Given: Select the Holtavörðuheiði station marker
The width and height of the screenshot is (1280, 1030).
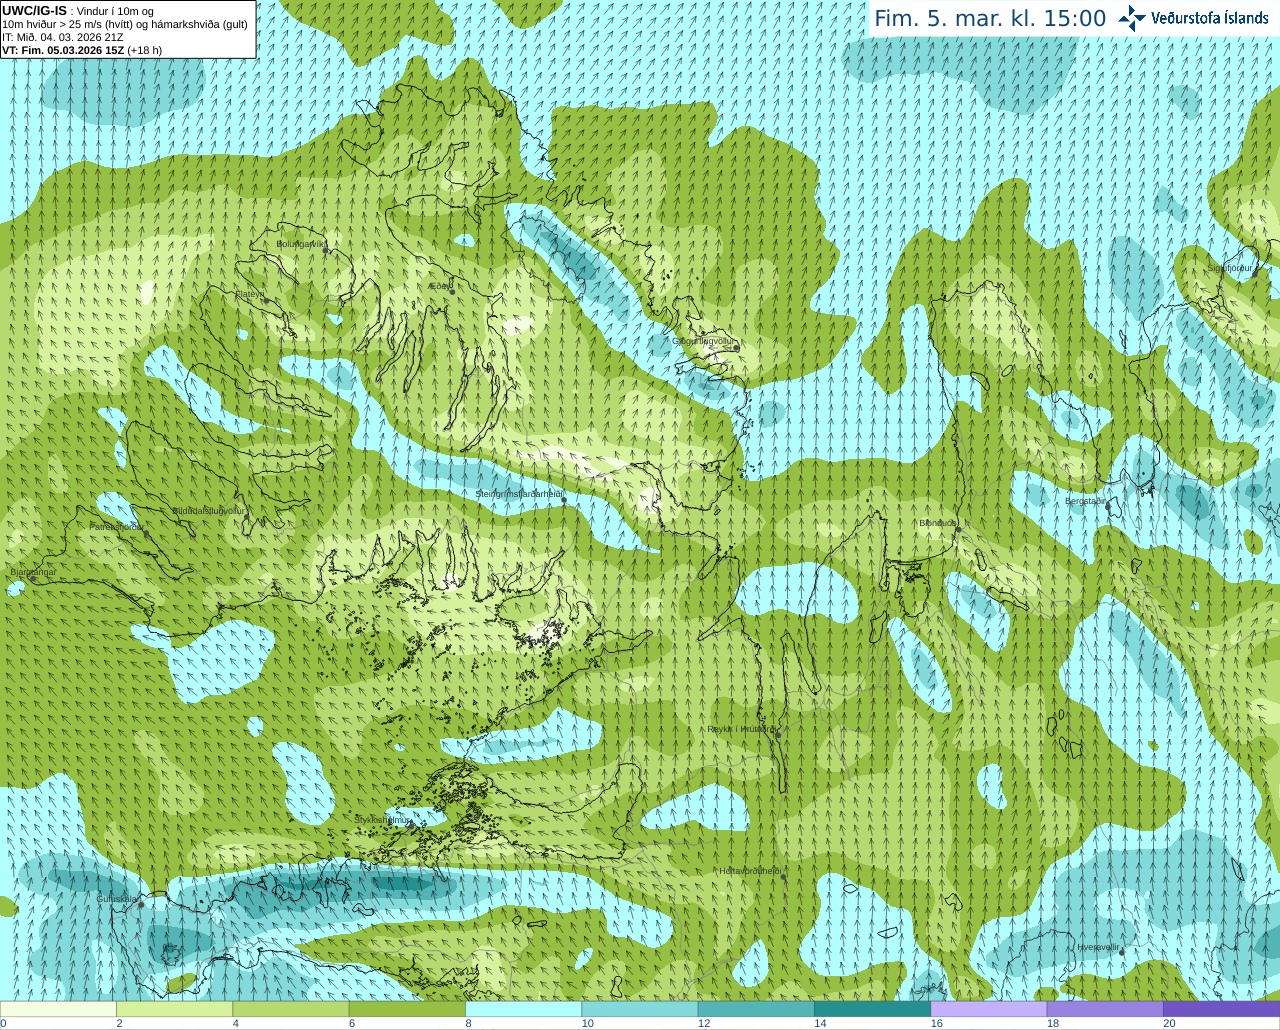Looking at the screenshot, I should (x=783, y=878).
